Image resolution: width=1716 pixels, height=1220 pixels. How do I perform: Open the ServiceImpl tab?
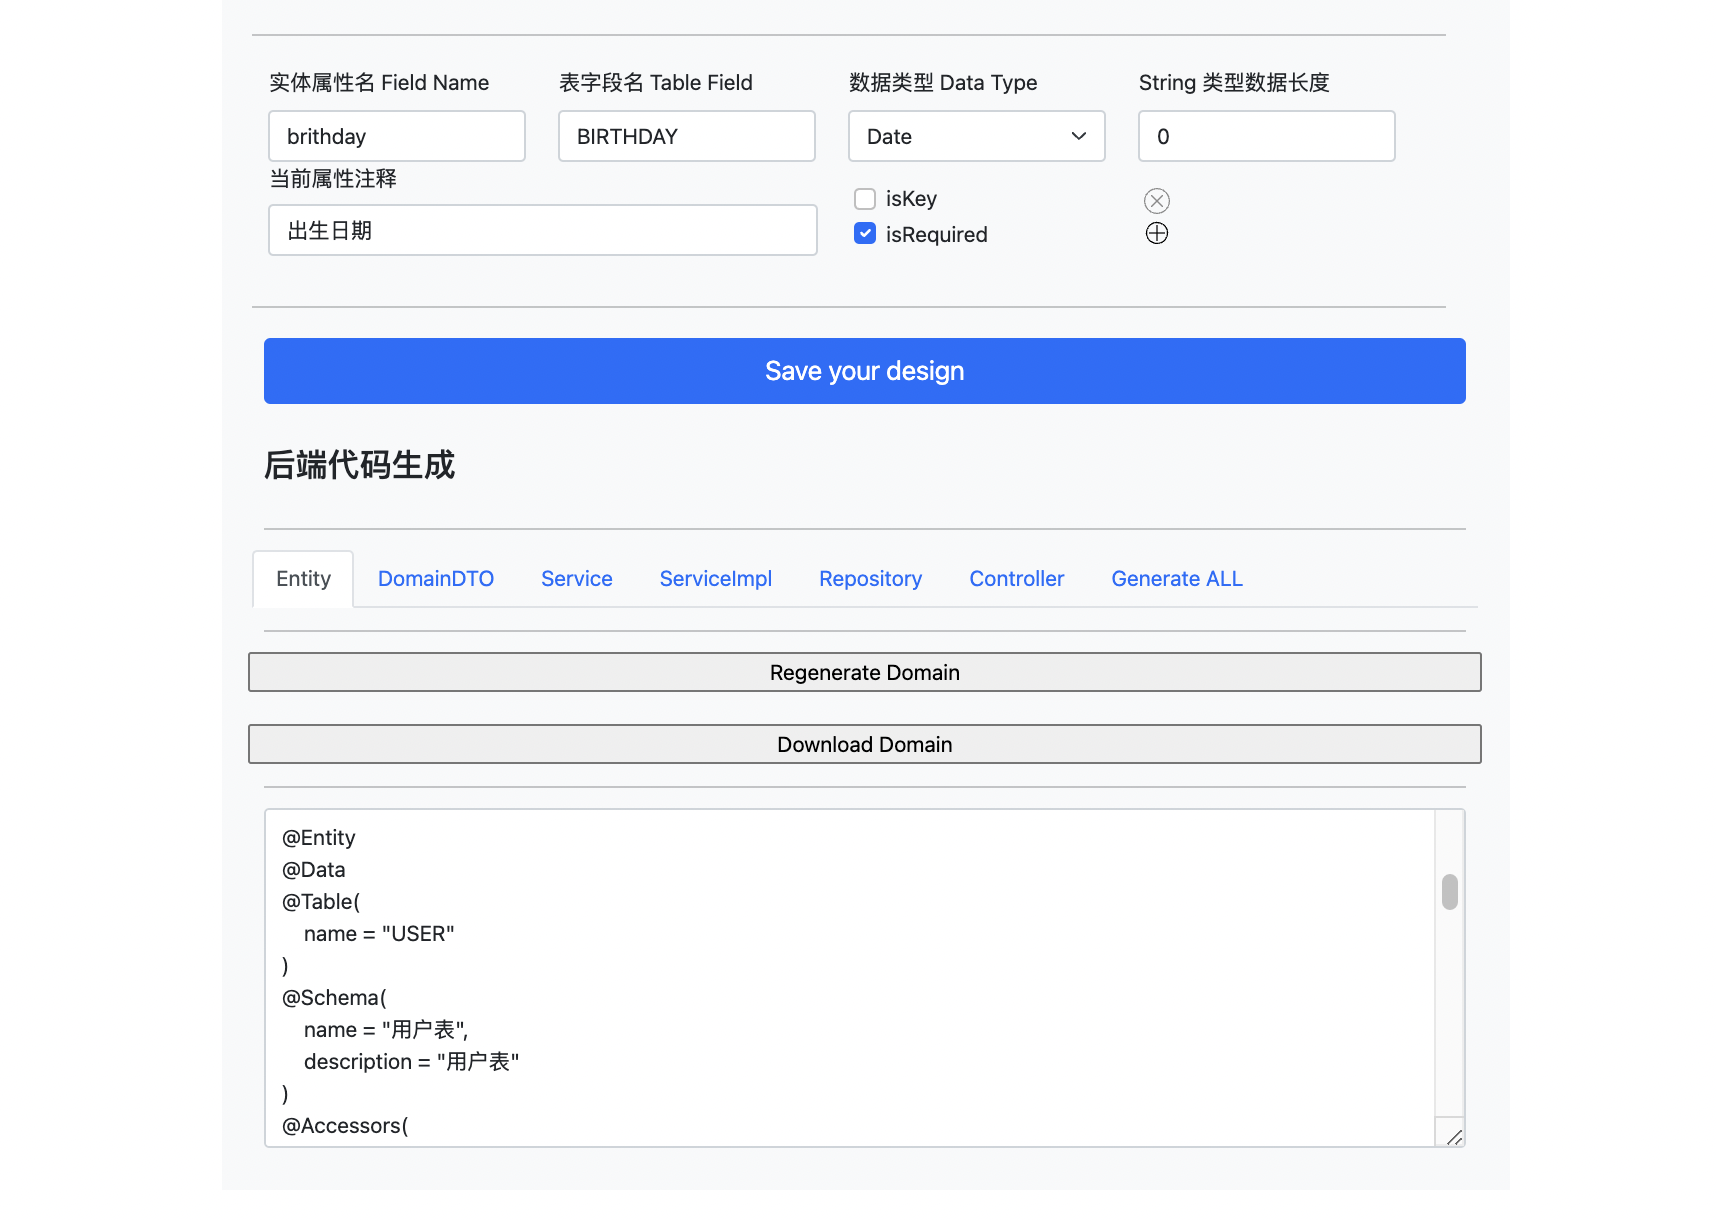coord(715,578)
